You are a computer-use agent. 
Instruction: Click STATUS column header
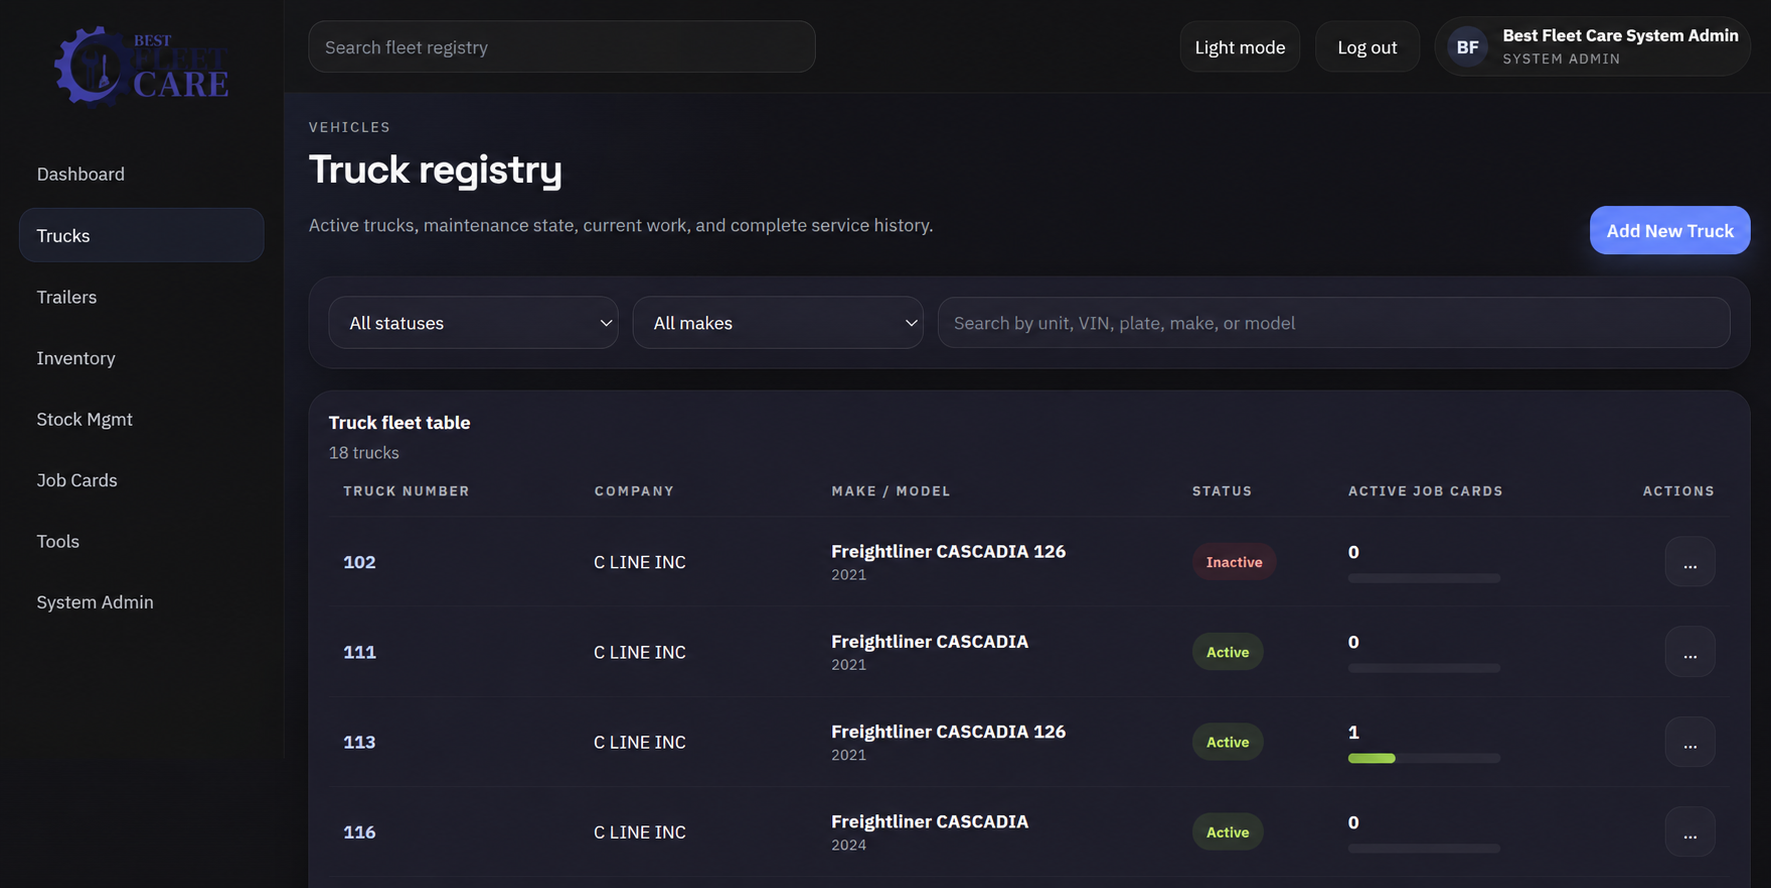point(1222,491)
